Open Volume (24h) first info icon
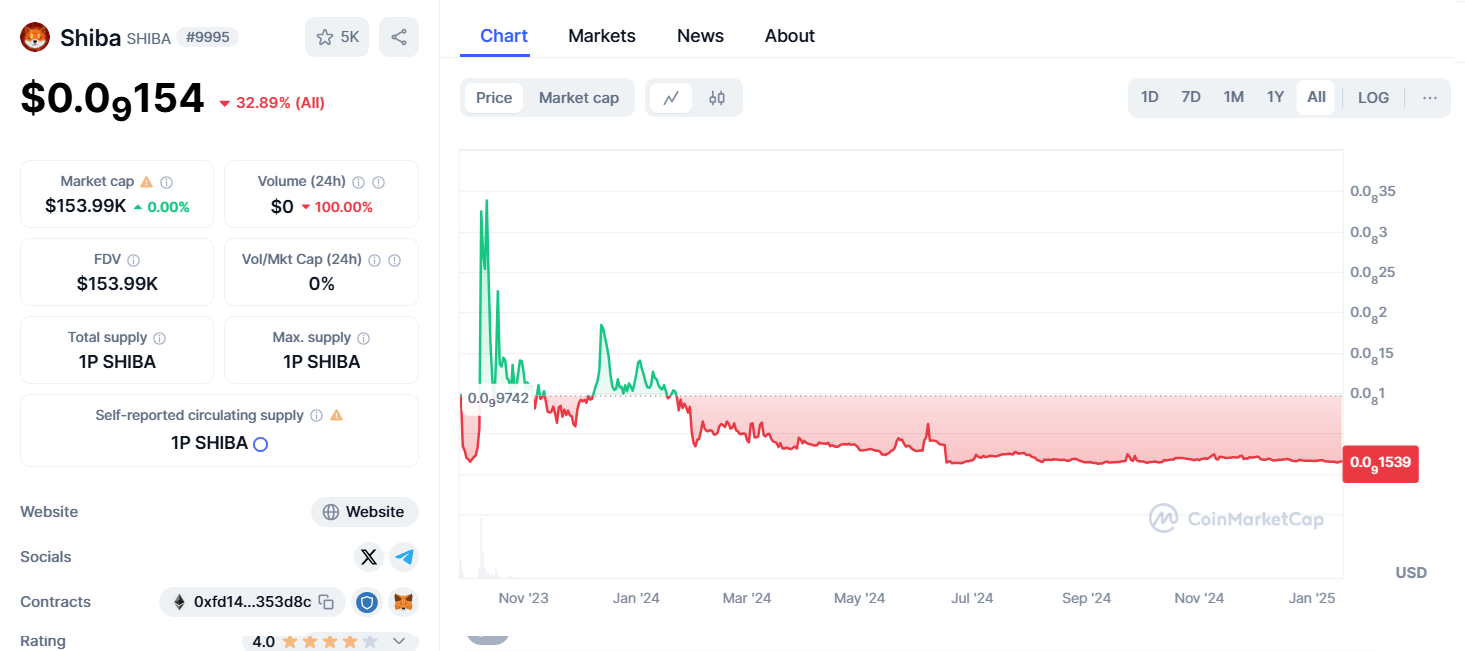The image size is (1465, 651). [358, 182]
